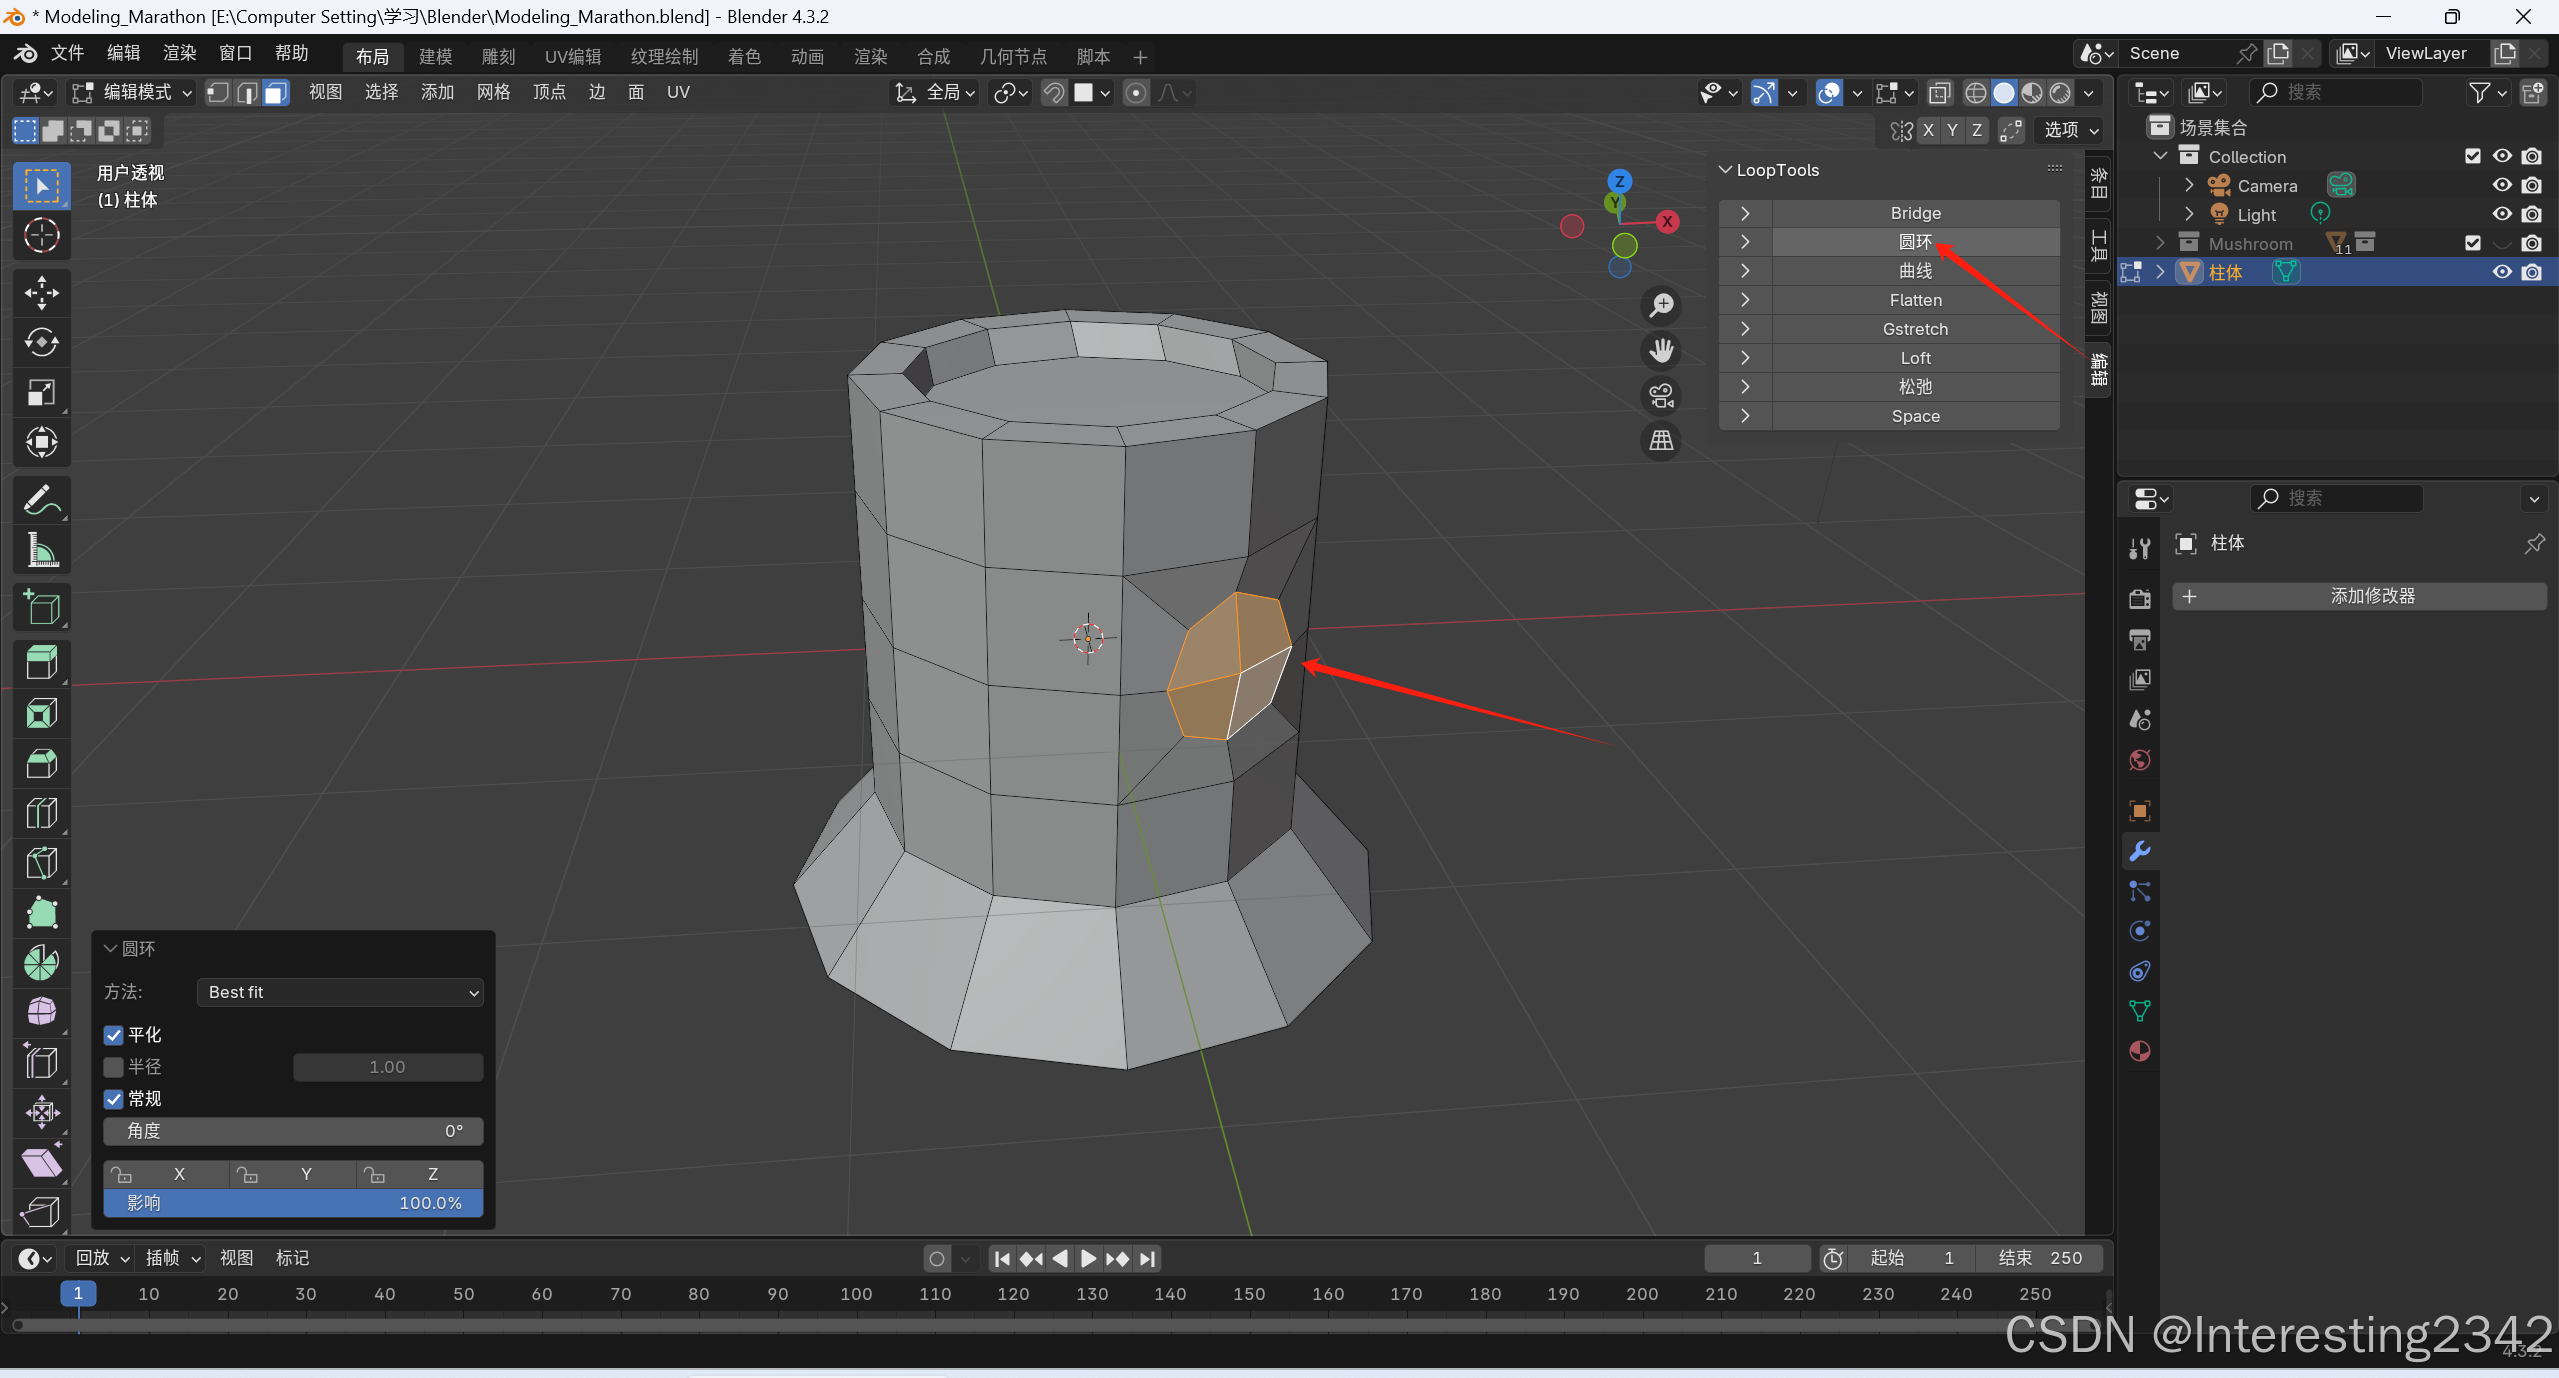Expand the Mushroom collection in outliner

coord(2160,243)
